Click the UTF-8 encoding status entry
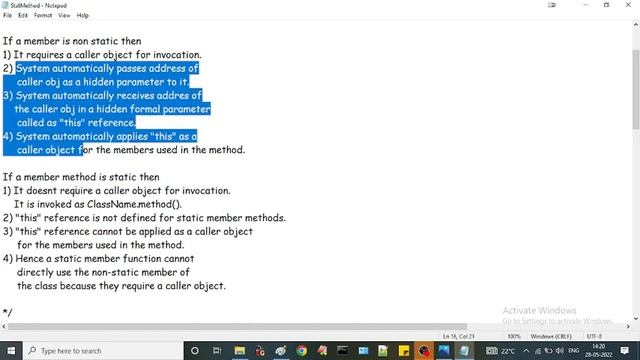Image resolution: width=640 pixels, height=360 pixels. (x=594, y=336)
